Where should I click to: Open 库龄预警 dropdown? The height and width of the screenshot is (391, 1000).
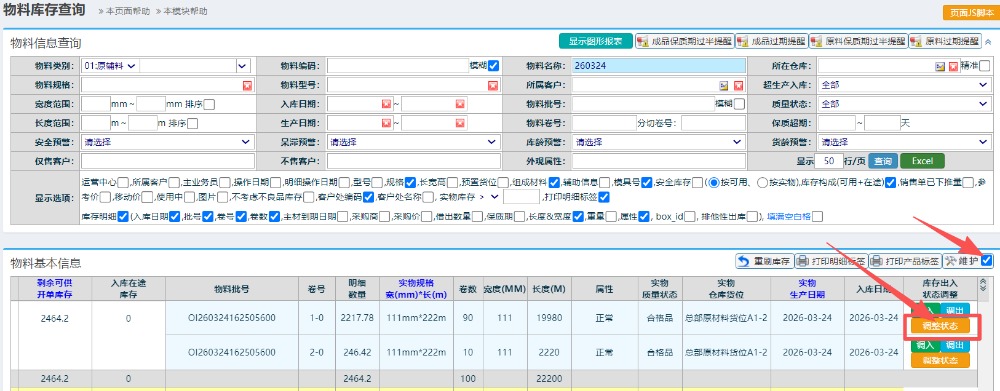(659, 142)
